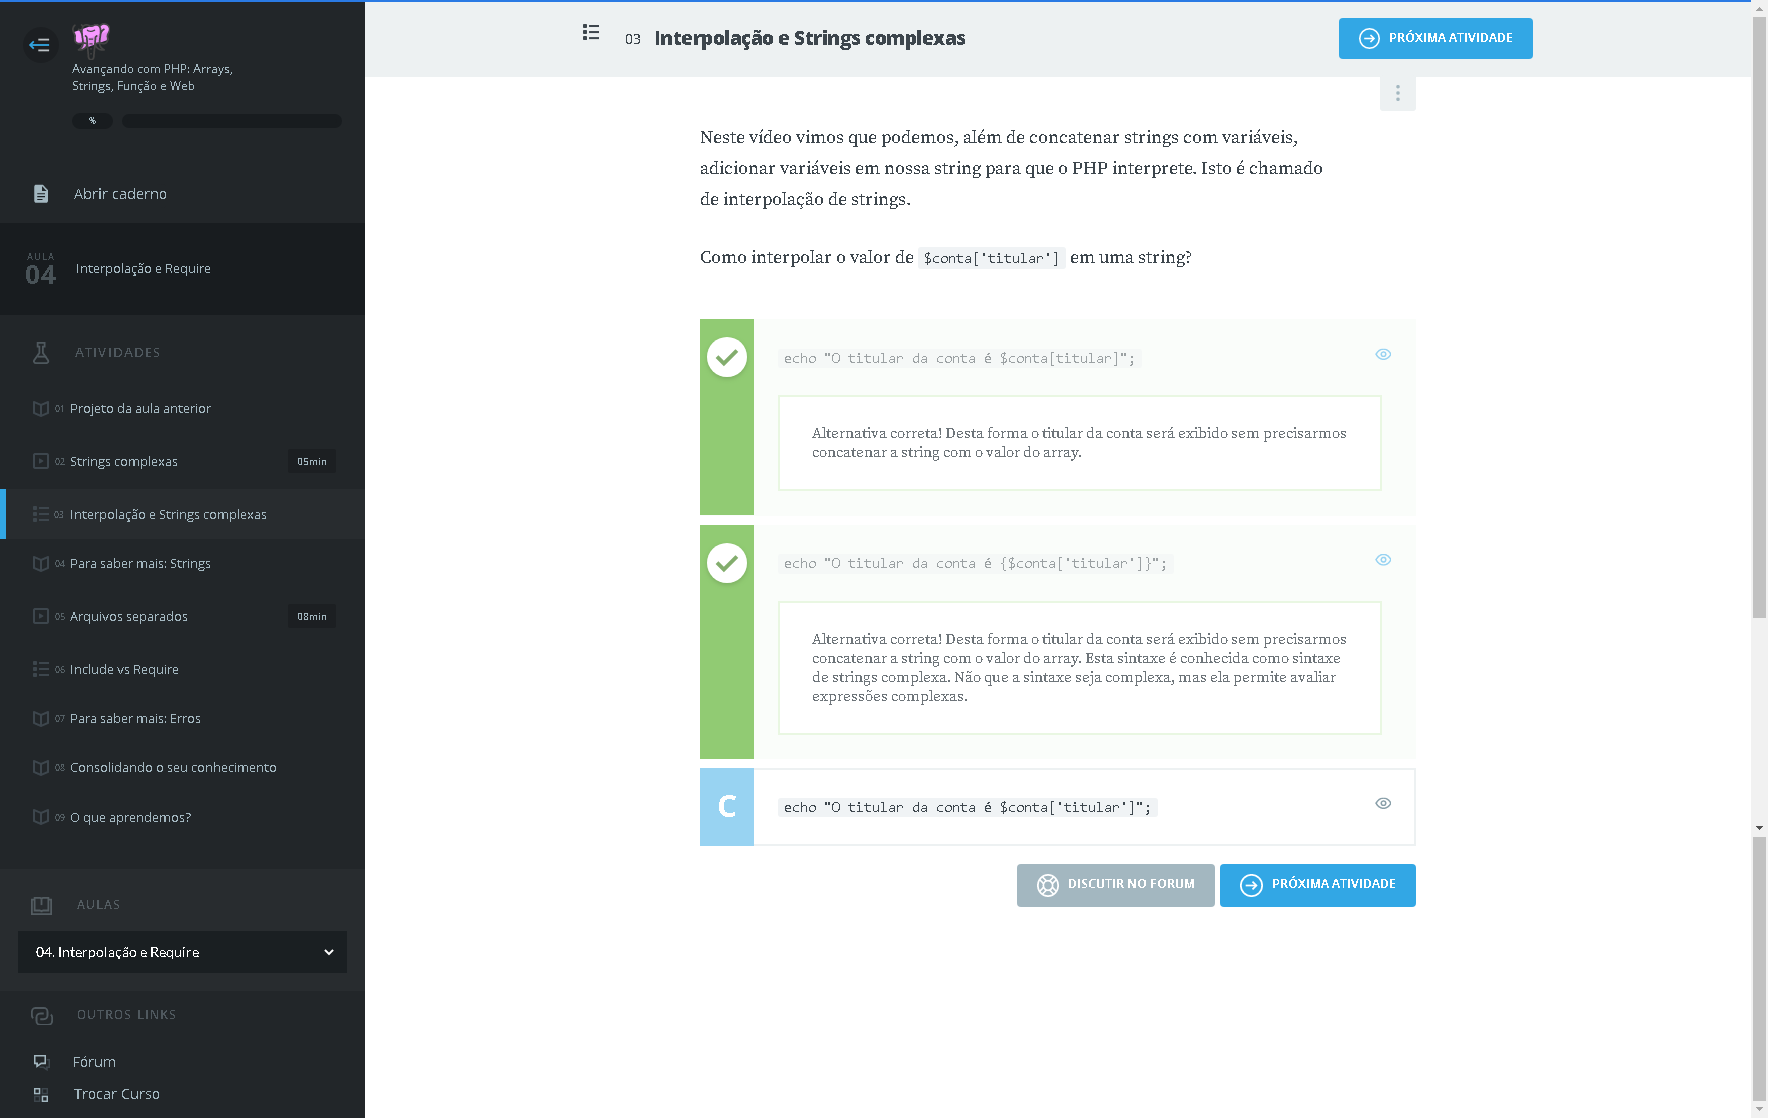Toggle eye icon on second answer option
This screenshot has height=1118, width=1768.
tap(1383, 560)
